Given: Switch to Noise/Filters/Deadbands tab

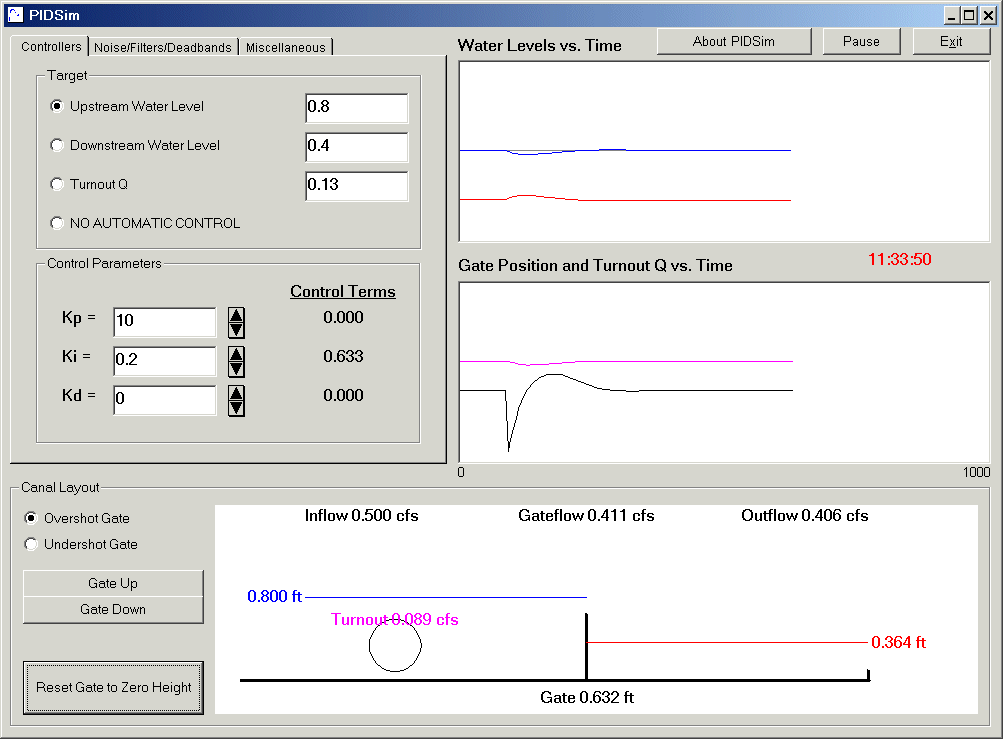Looking at the screenshot, I should coord(163,47).
